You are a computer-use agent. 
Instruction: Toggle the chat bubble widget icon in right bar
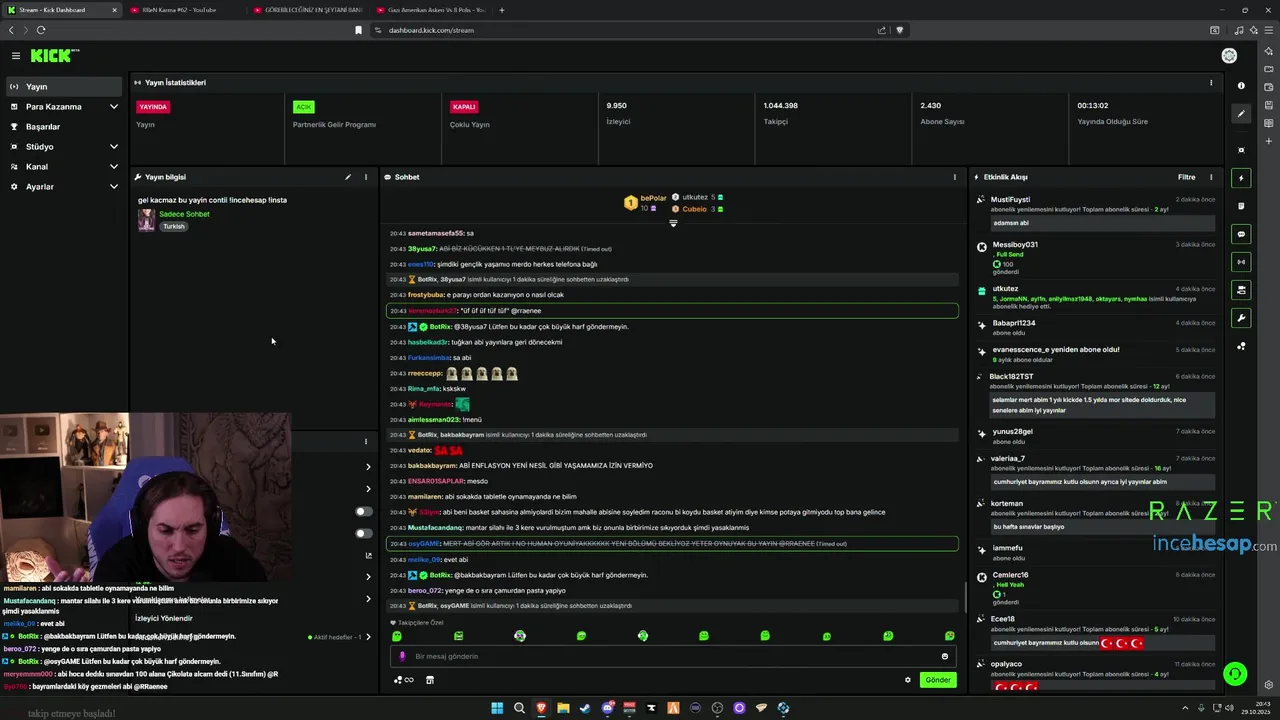1241,234
